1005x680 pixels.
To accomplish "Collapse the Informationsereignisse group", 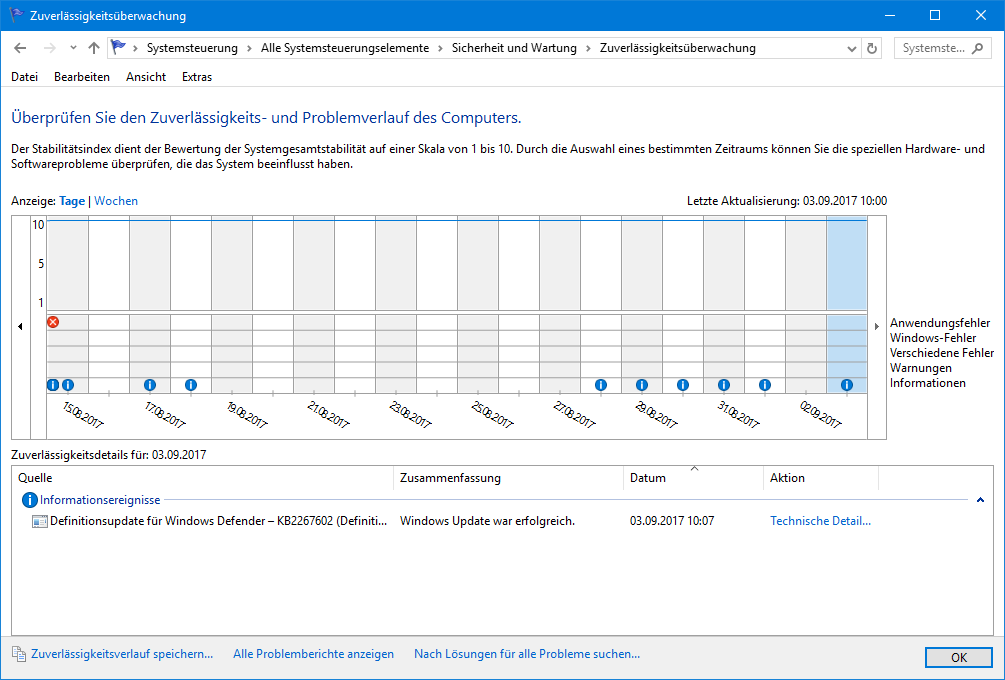I will pos(980,500).
